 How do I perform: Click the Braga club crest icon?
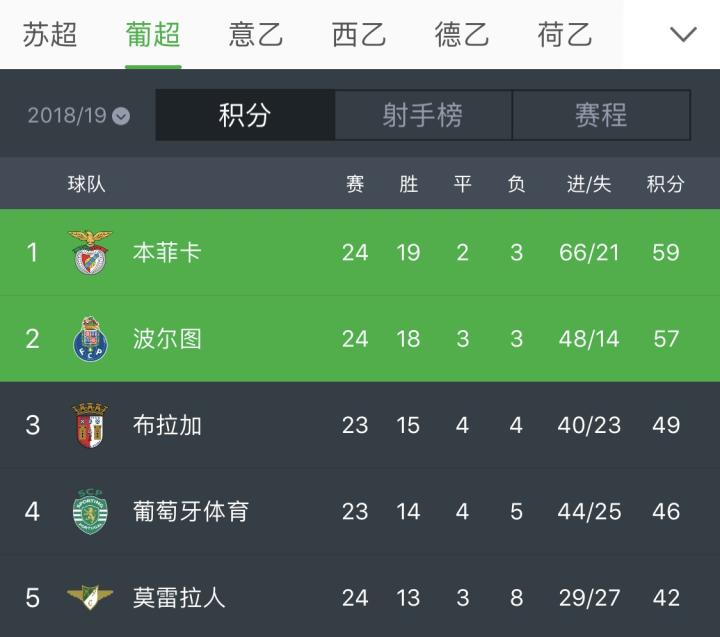pos(91,425)
